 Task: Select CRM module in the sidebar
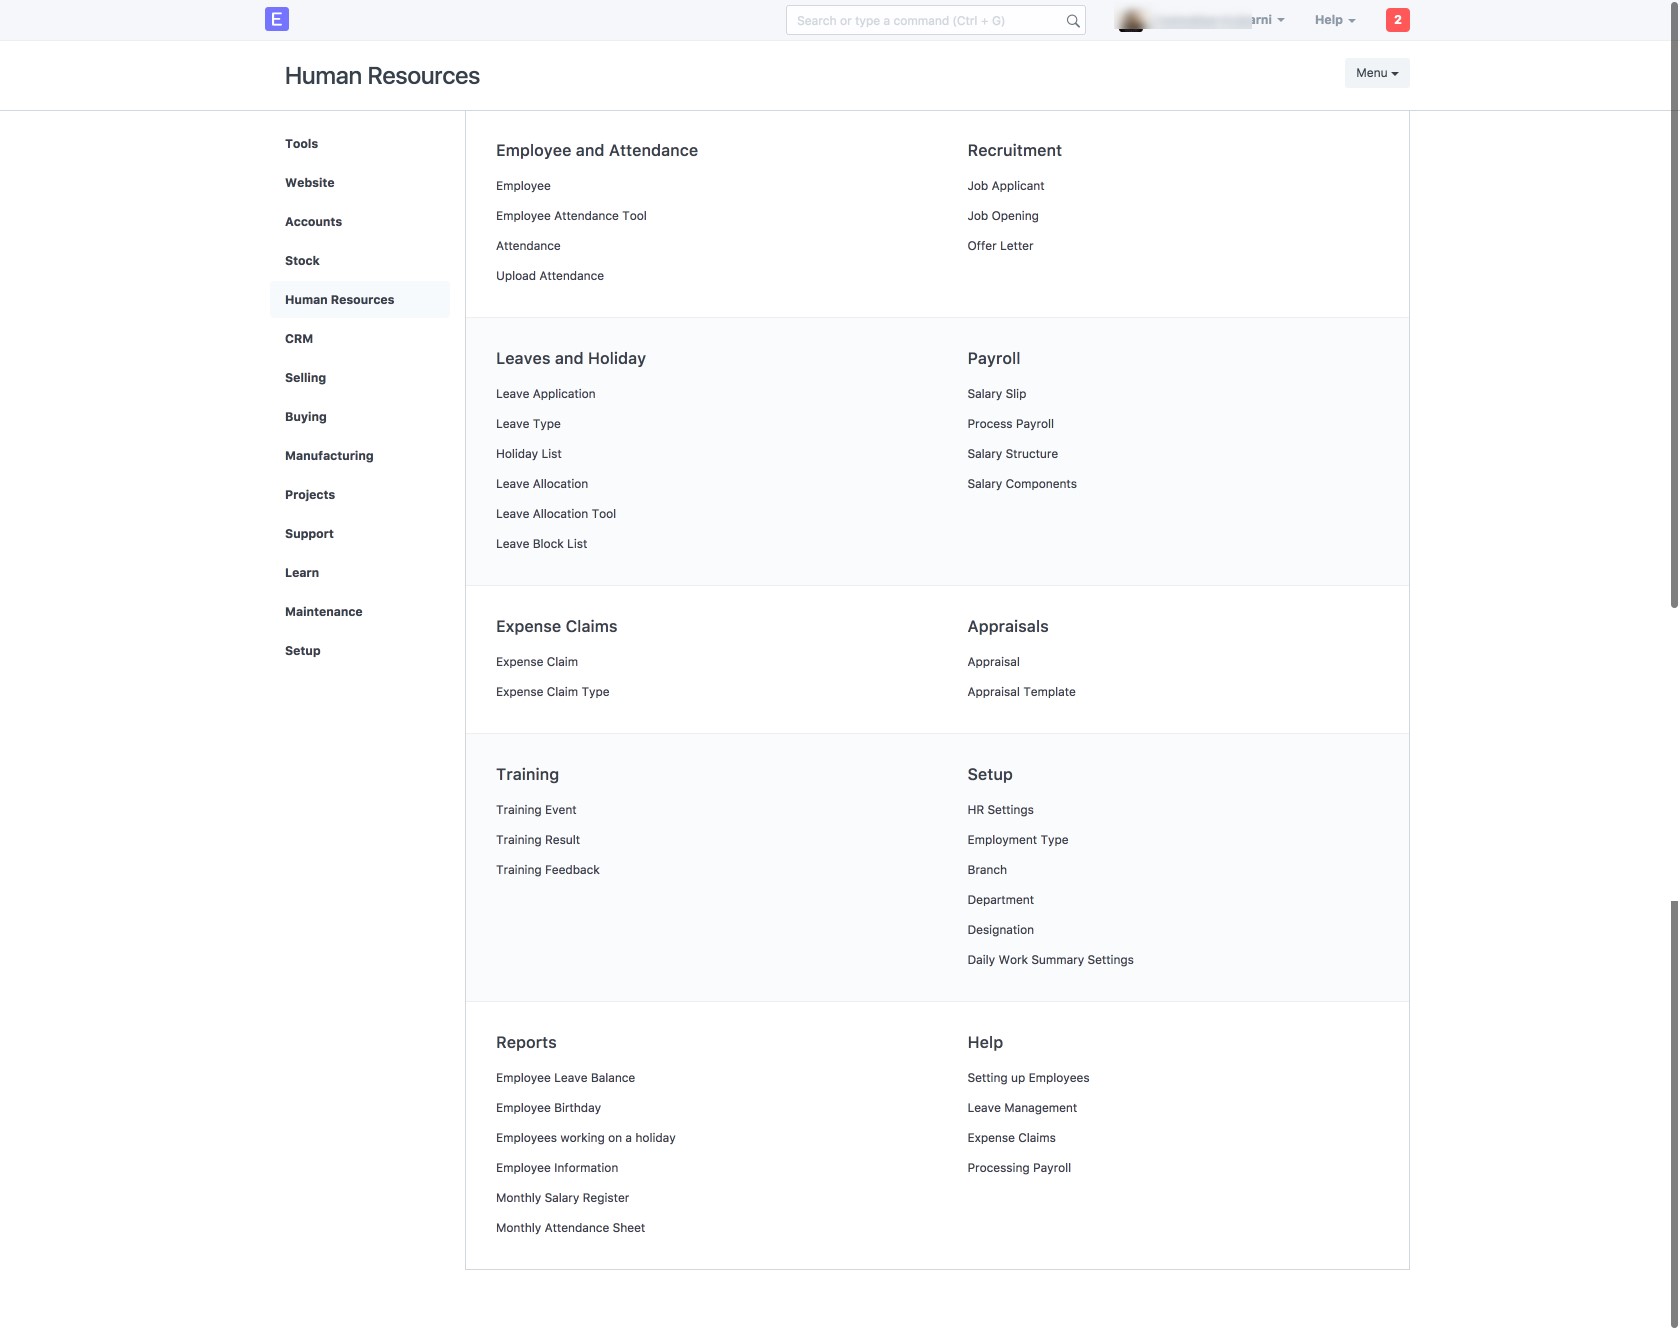pos(299,339)
